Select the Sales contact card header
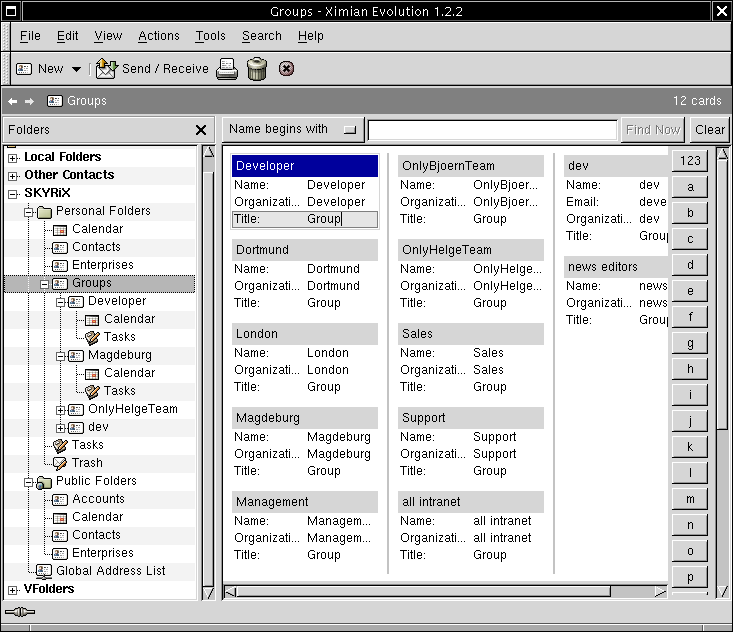This screenshot has height=632, width=733. (x=471, y=334)
